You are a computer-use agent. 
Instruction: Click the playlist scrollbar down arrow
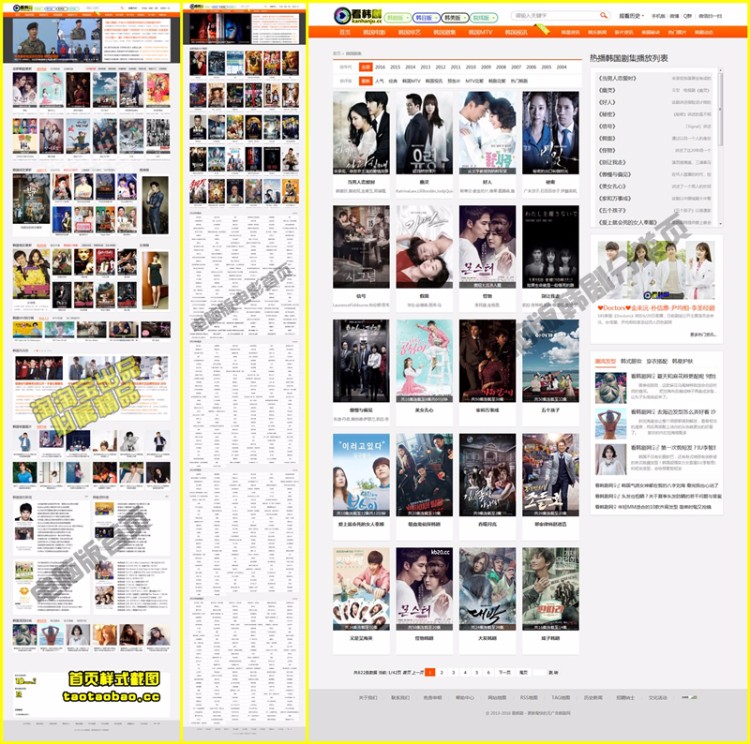click(x=720, y=223)
